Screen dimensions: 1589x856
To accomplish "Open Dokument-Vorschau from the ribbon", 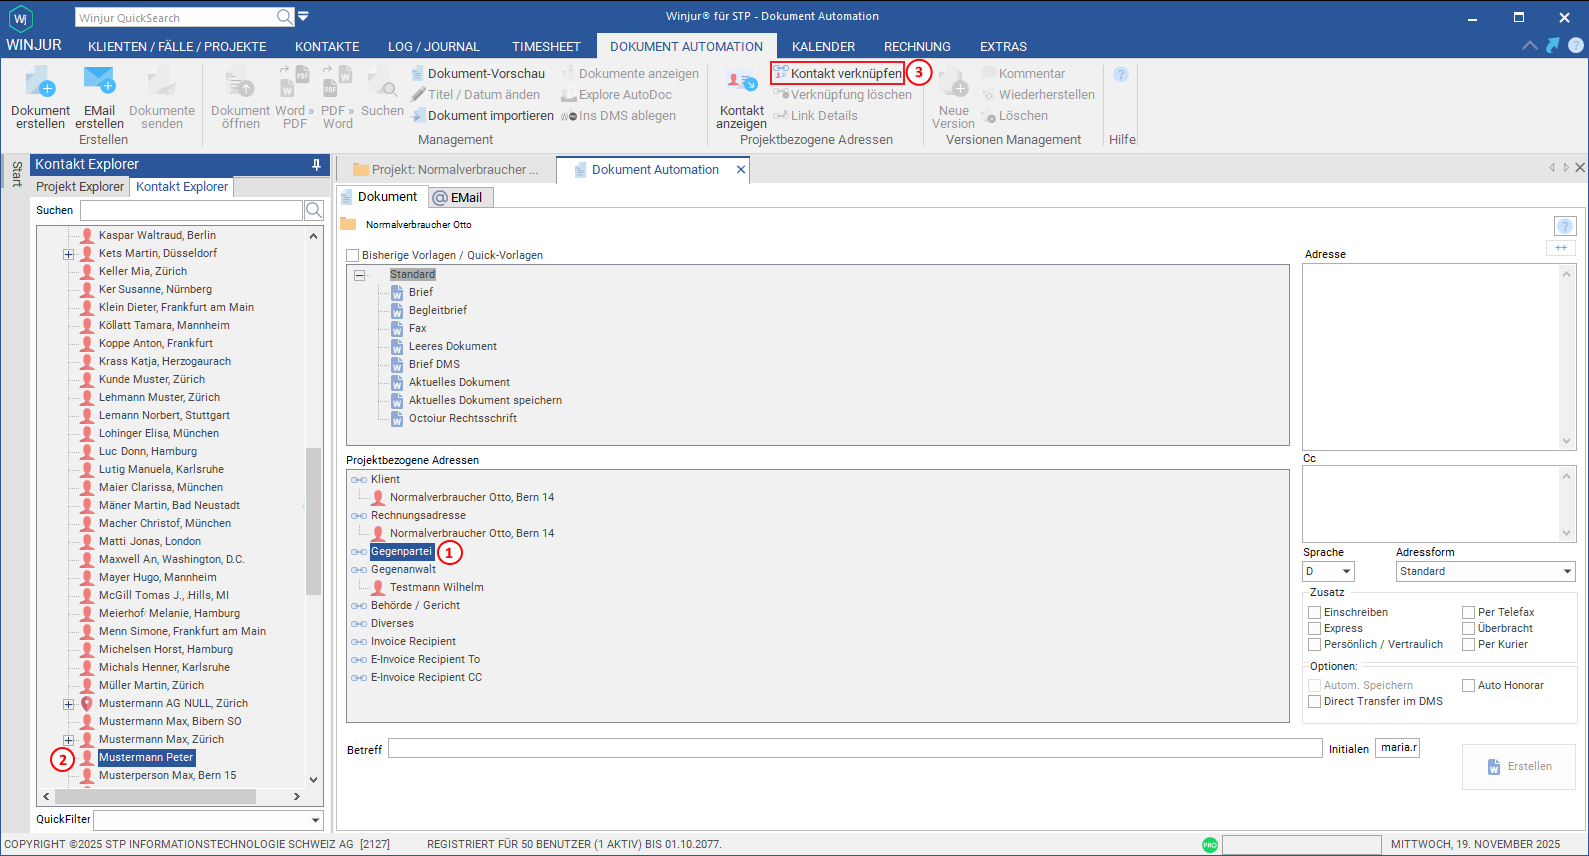I will (478, 73).
